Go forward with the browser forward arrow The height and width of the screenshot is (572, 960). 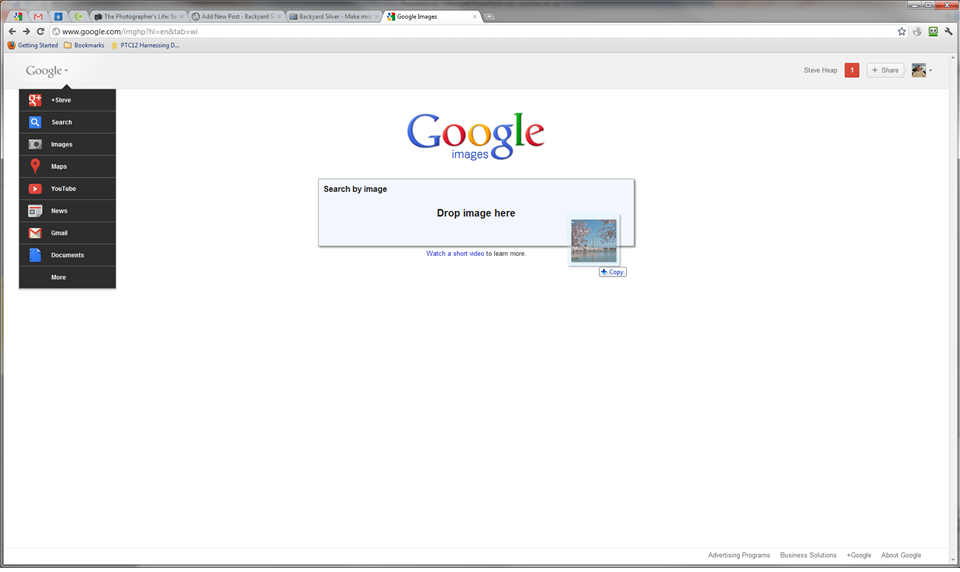(26, 31)
